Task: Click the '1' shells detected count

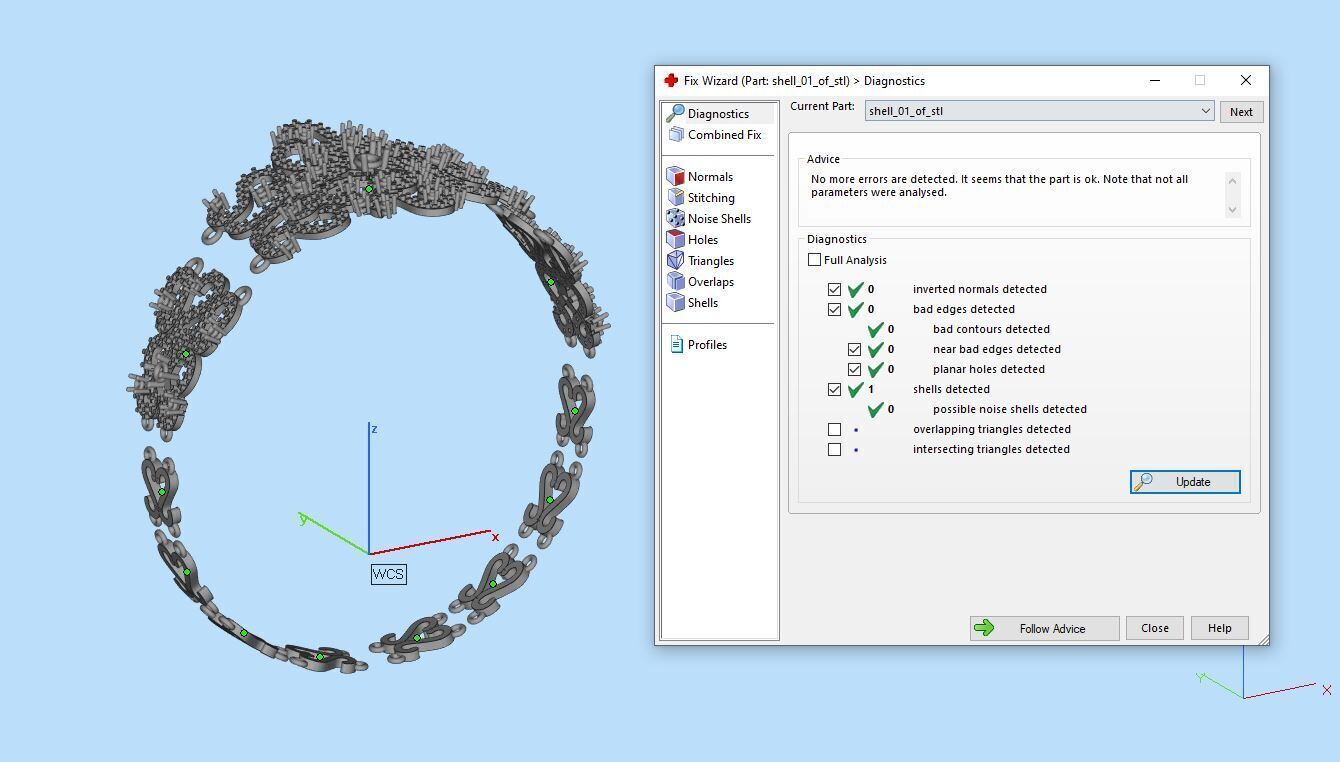Action: [x=871, y=389]
